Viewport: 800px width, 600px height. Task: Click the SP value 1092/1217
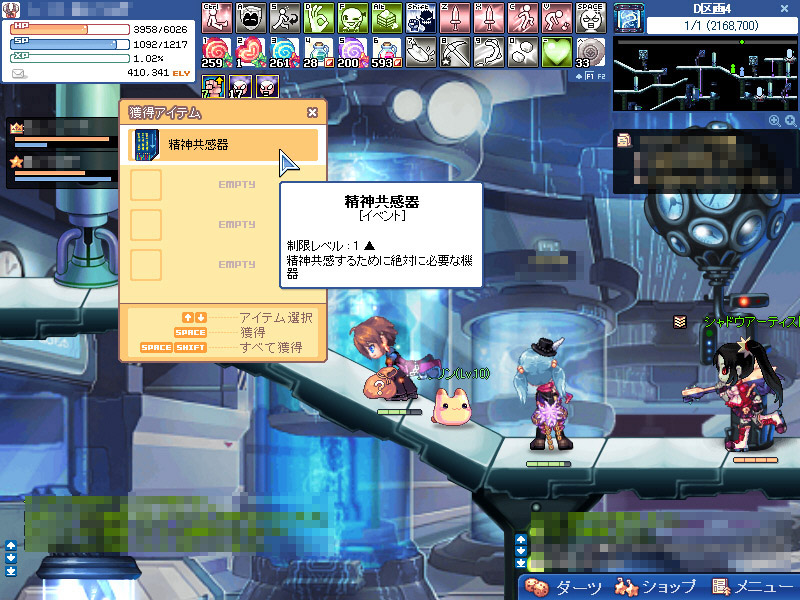(x=160, y=44)
